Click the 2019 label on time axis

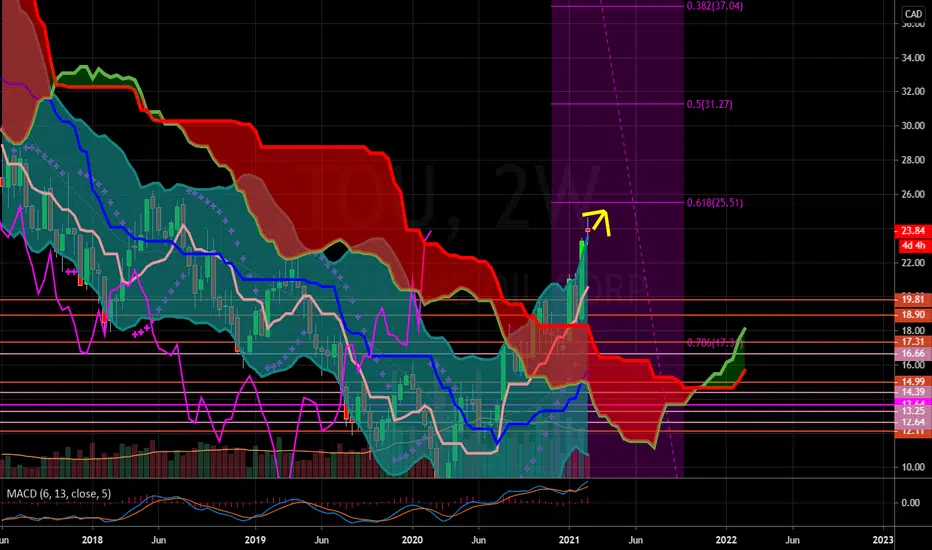255,540
